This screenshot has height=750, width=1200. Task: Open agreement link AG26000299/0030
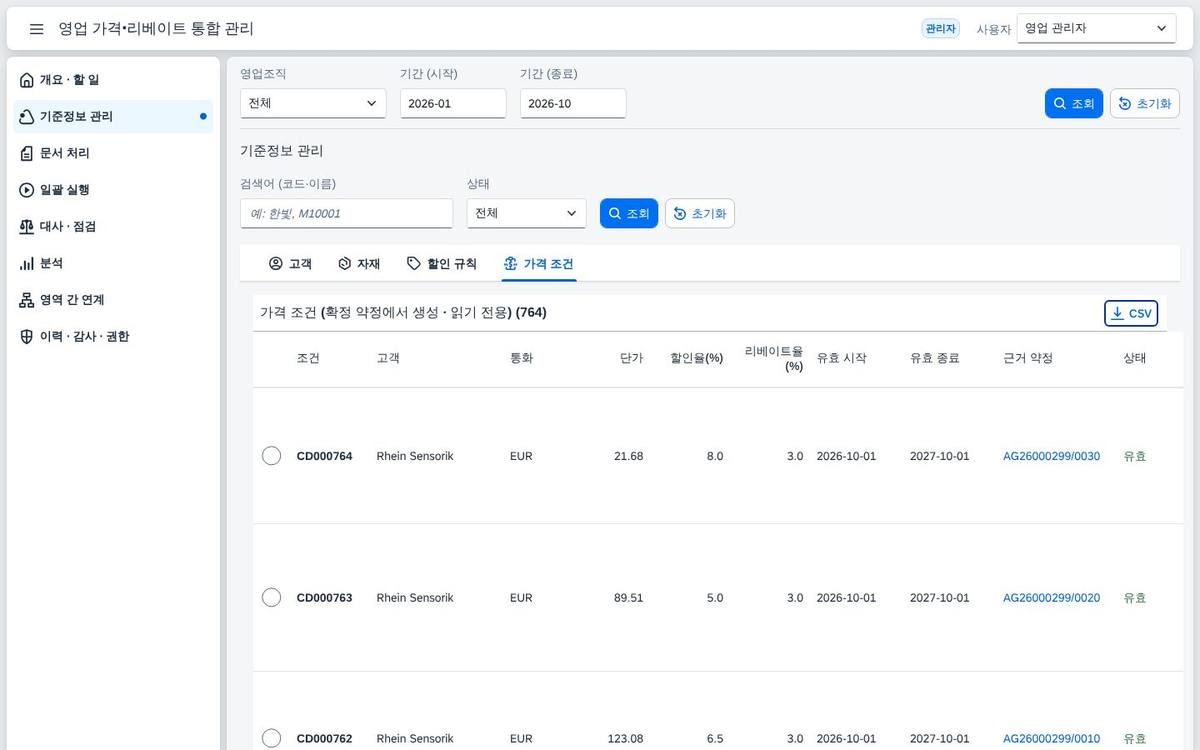pyautogui.click(x=1051, y=456)
